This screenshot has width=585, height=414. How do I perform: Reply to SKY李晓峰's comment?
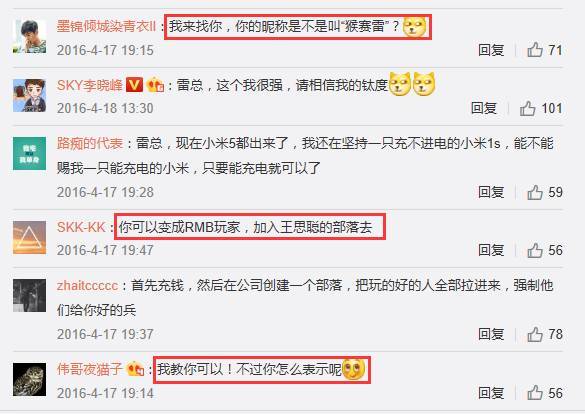pos(484,108)
